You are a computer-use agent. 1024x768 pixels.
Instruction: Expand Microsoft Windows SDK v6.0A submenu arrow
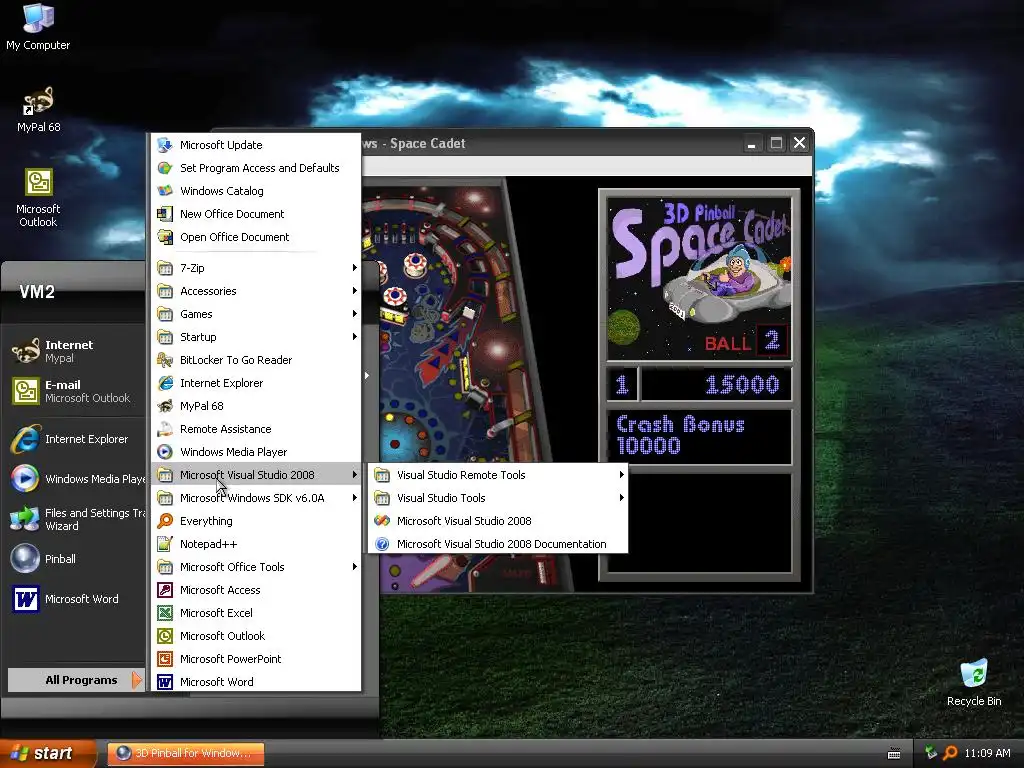tap(355, 498)
